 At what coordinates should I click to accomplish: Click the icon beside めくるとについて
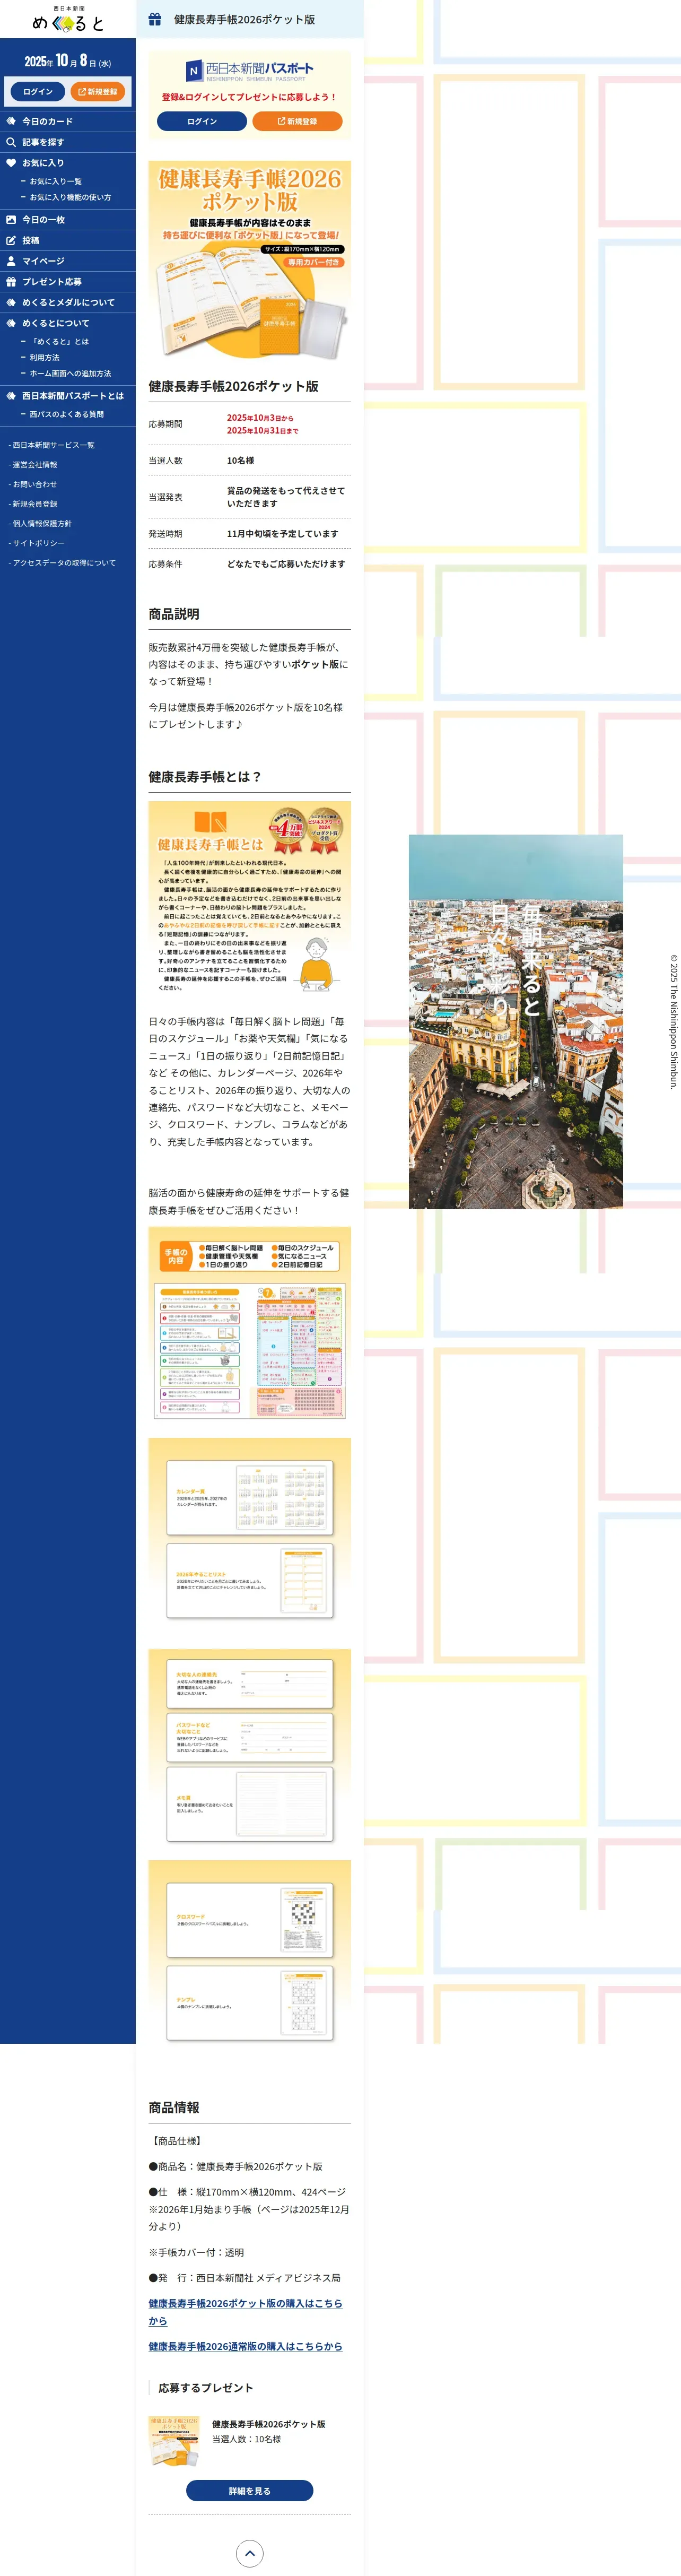tap(11, 323)
